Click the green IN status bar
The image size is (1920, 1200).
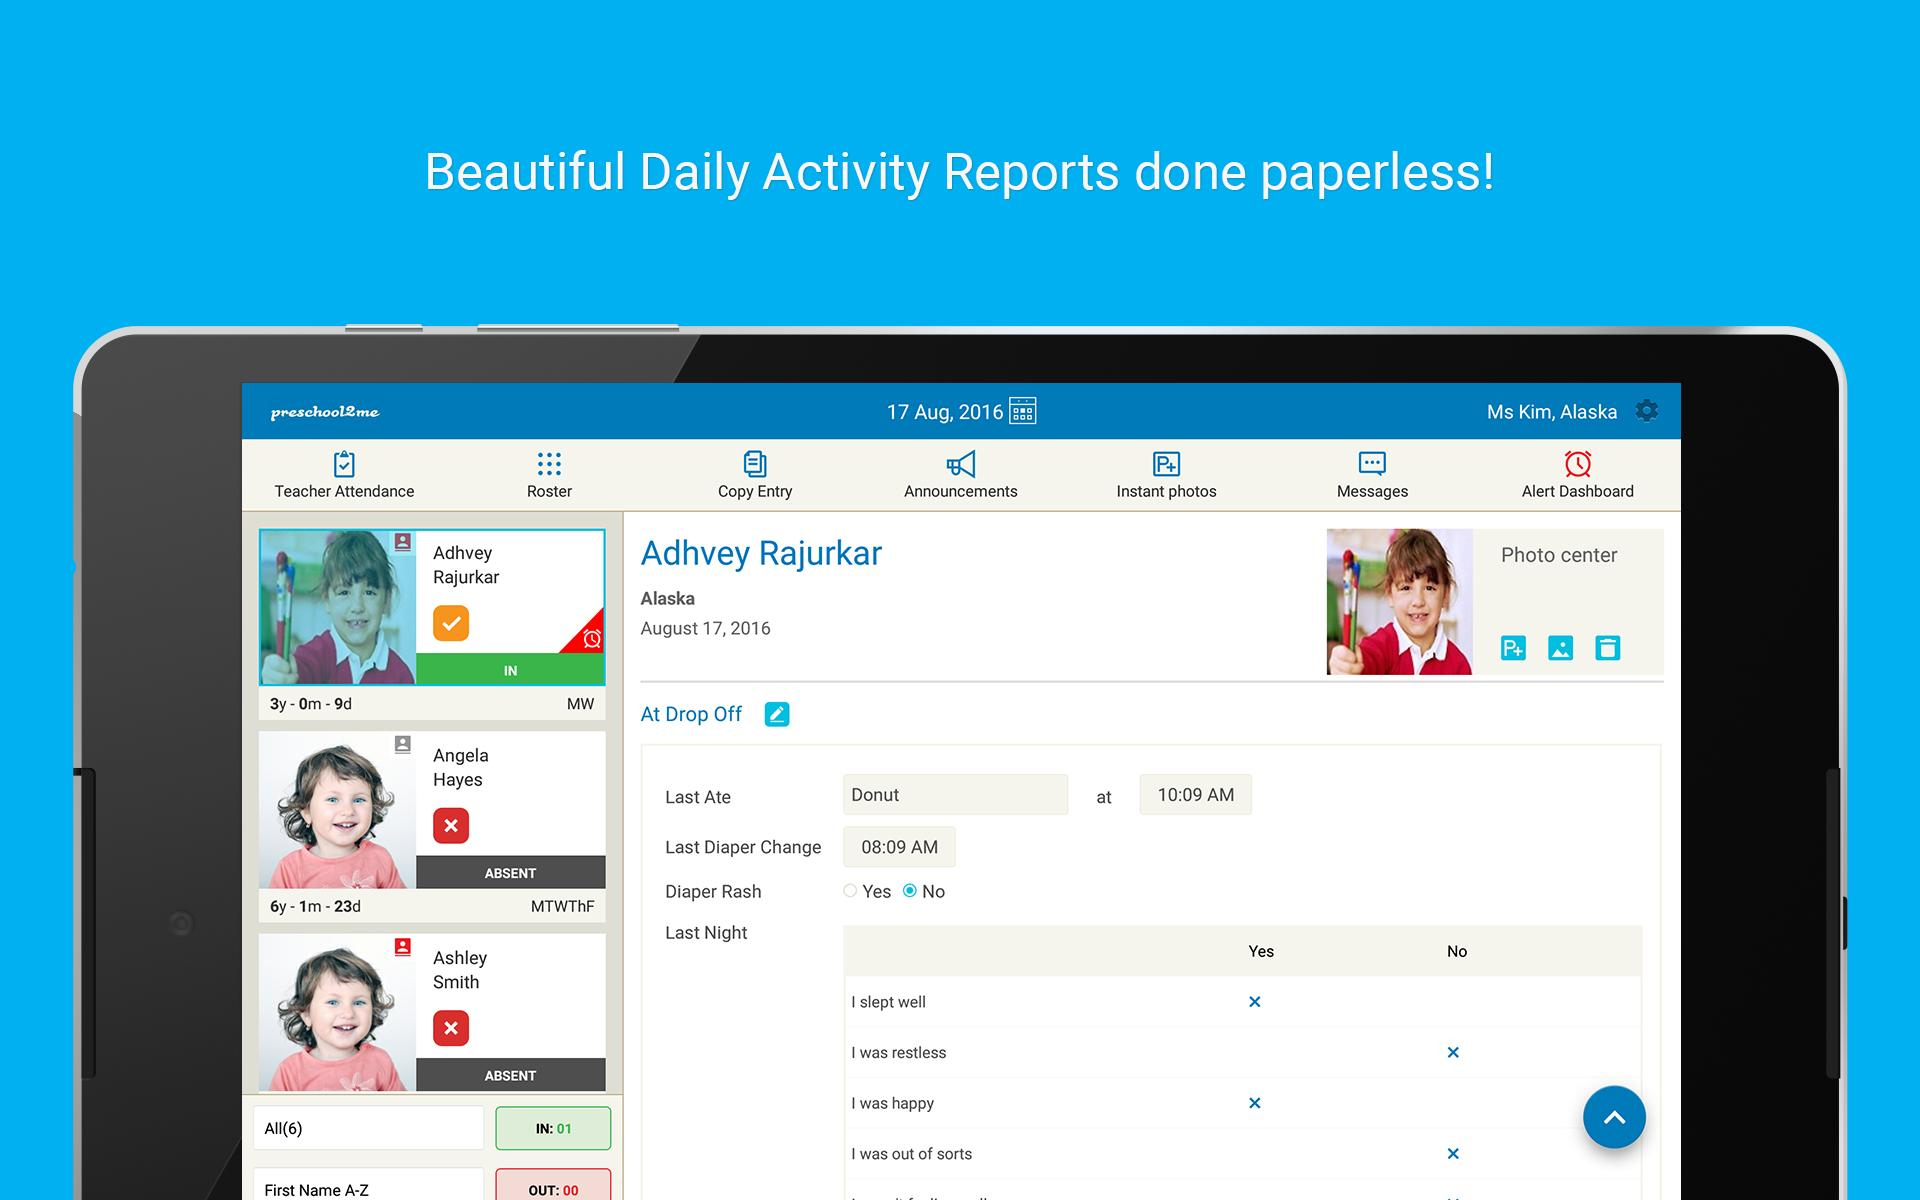coord(510,670)
